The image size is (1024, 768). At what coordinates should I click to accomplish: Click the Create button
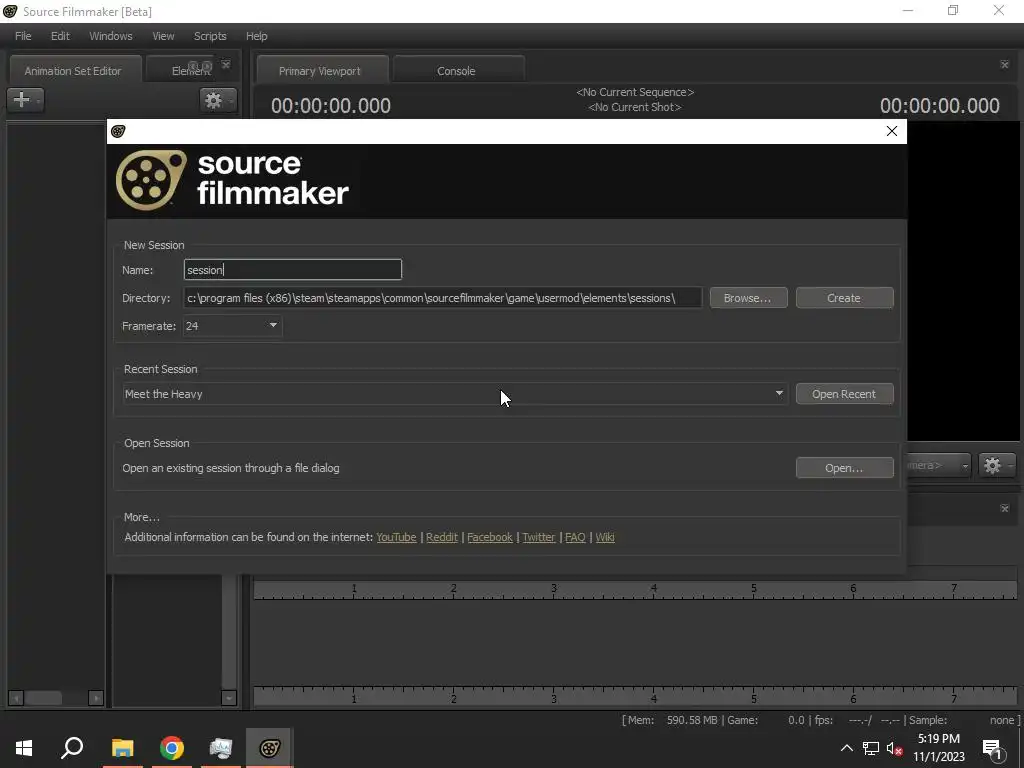844,298
